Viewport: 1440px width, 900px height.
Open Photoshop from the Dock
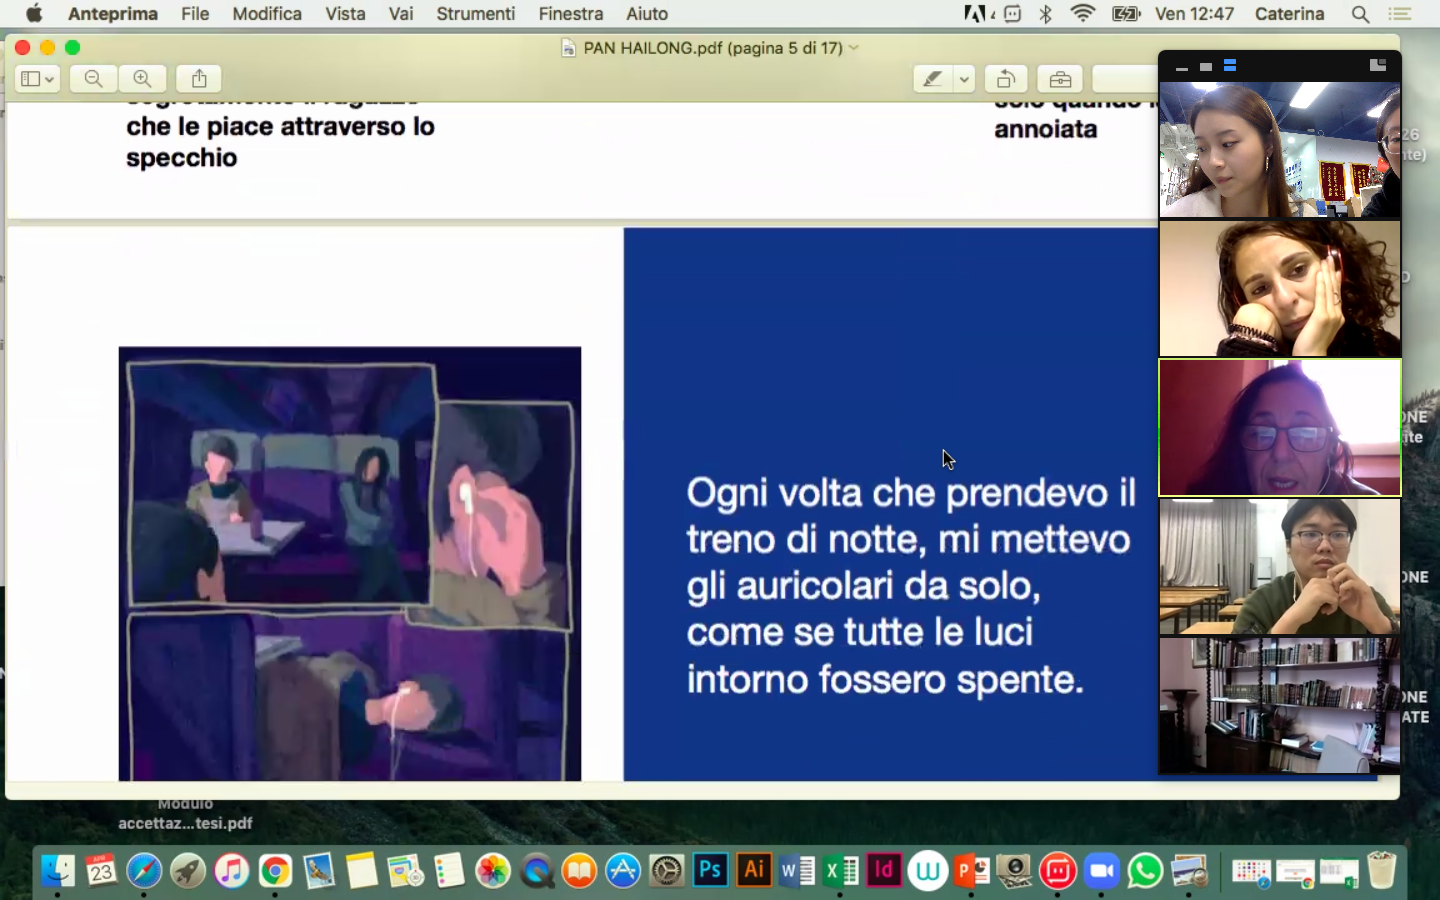coord(710,871)
